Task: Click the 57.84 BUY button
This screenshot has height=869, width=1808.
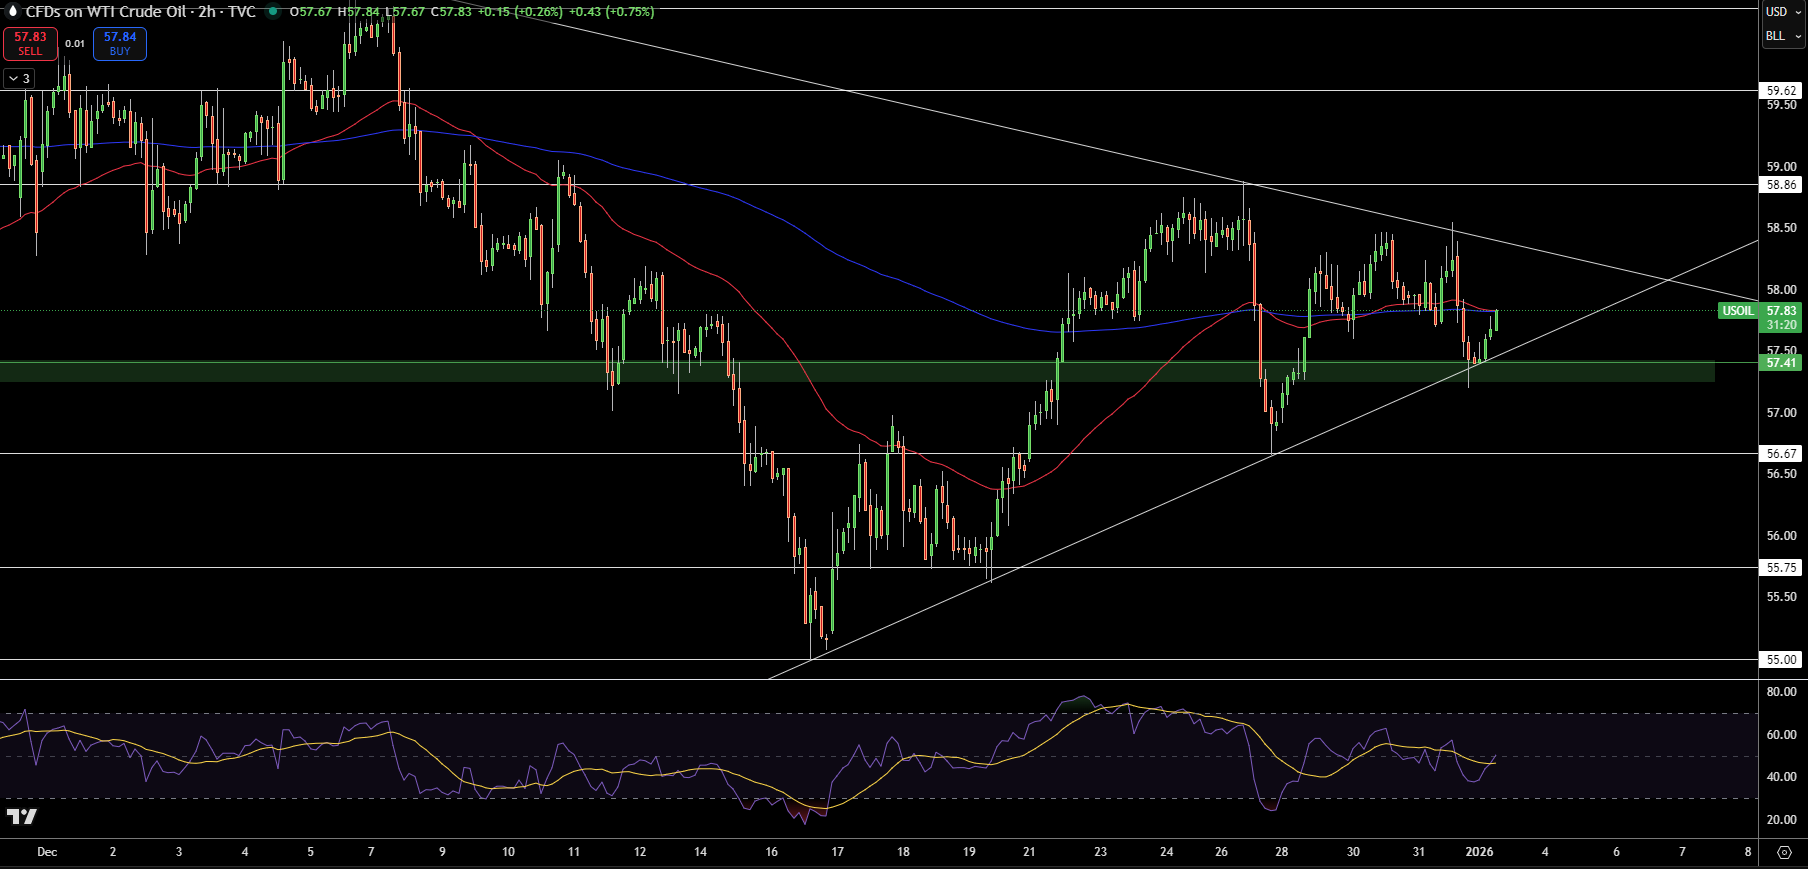Action: click(x=120, y=44)
